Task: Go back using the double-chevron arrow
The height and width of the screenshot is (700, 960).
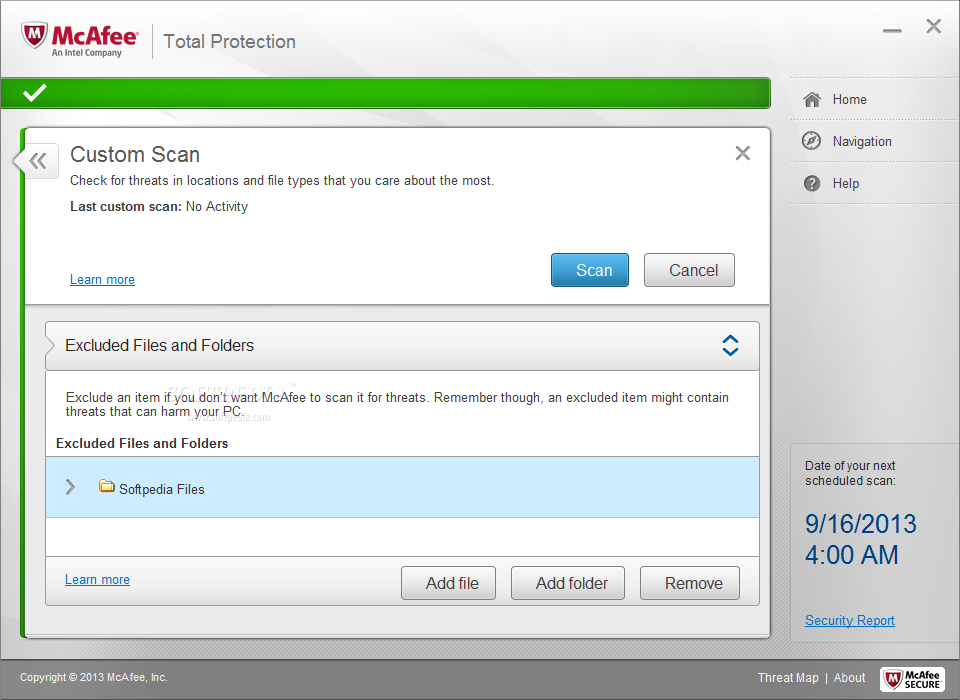Action: (x=38, y=161)
